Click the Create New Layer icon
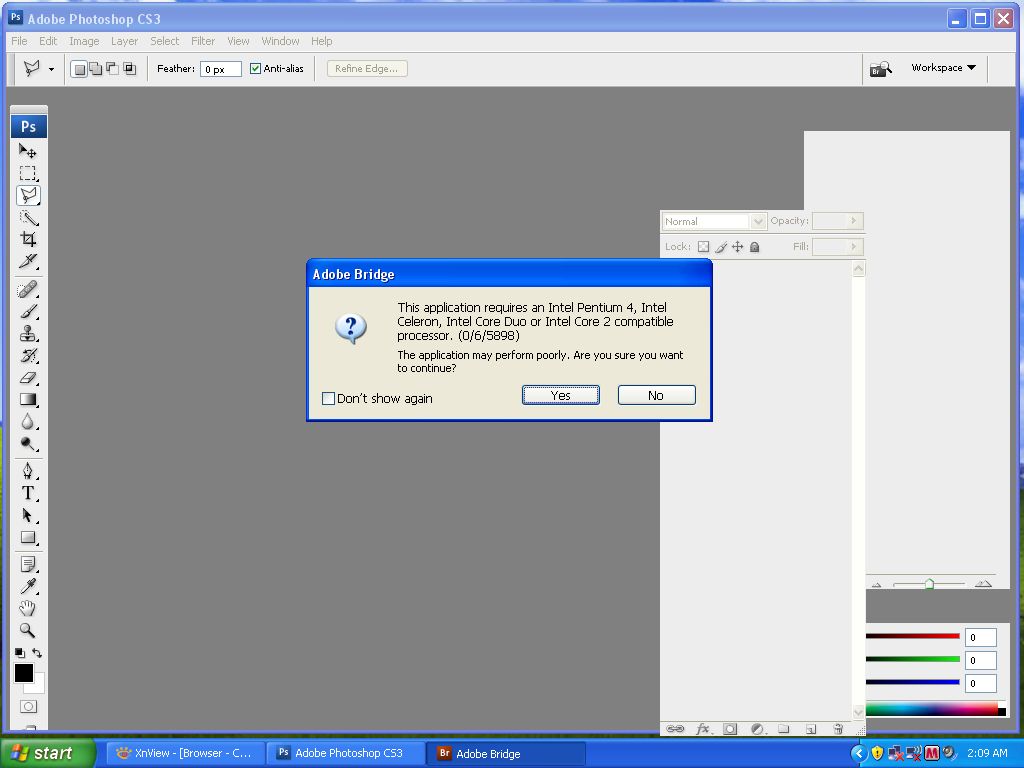 [x=810, y=731]
